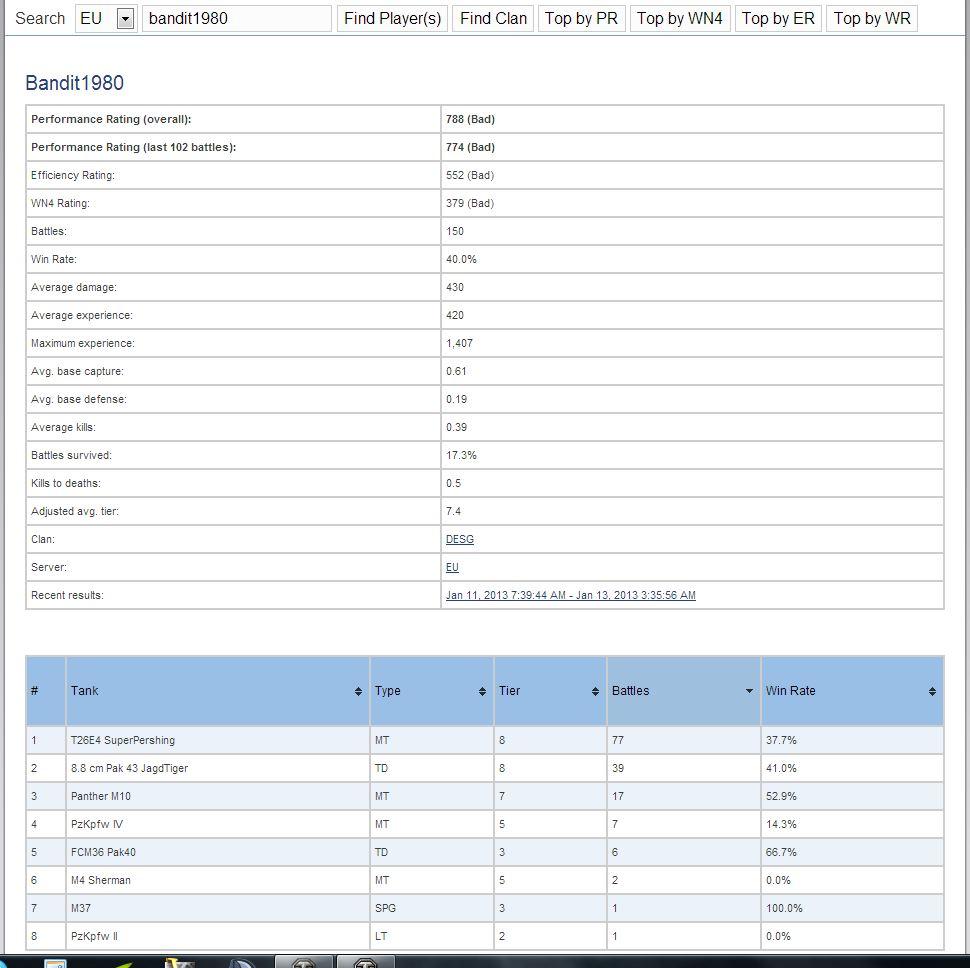Screen dimensions: 970x968
Task: Click the 39 battles cell
Action: point(684,768)
